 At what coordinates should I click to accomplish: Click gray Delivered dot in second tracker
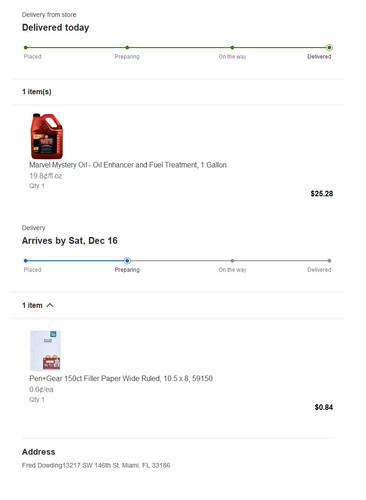(x=329, y=261)
